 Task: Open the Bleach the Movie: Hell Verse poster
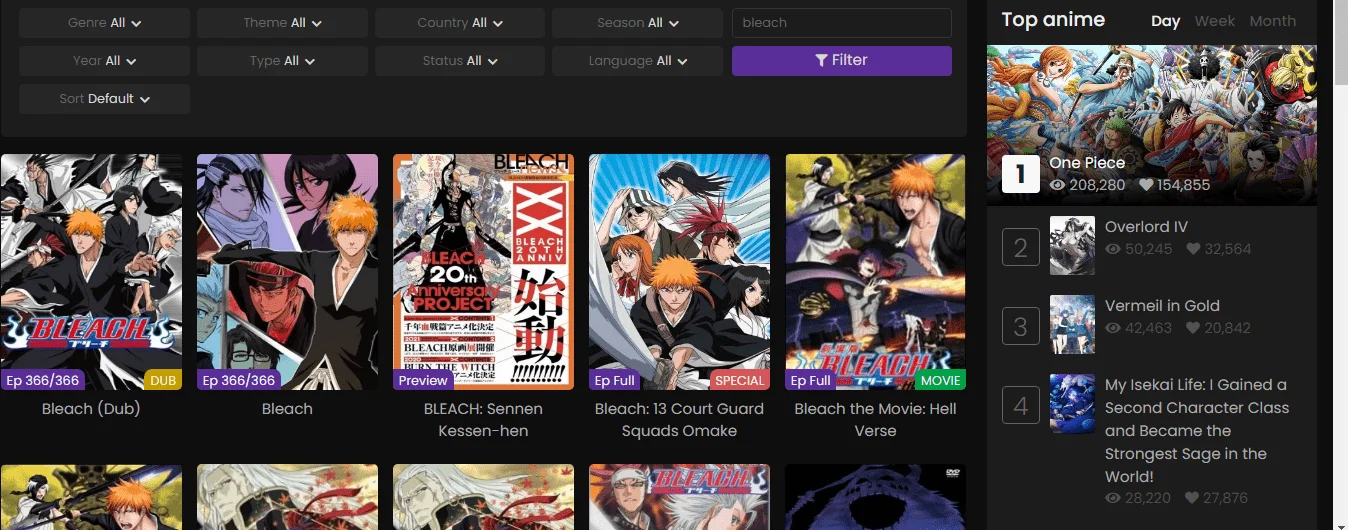point(875,271)
